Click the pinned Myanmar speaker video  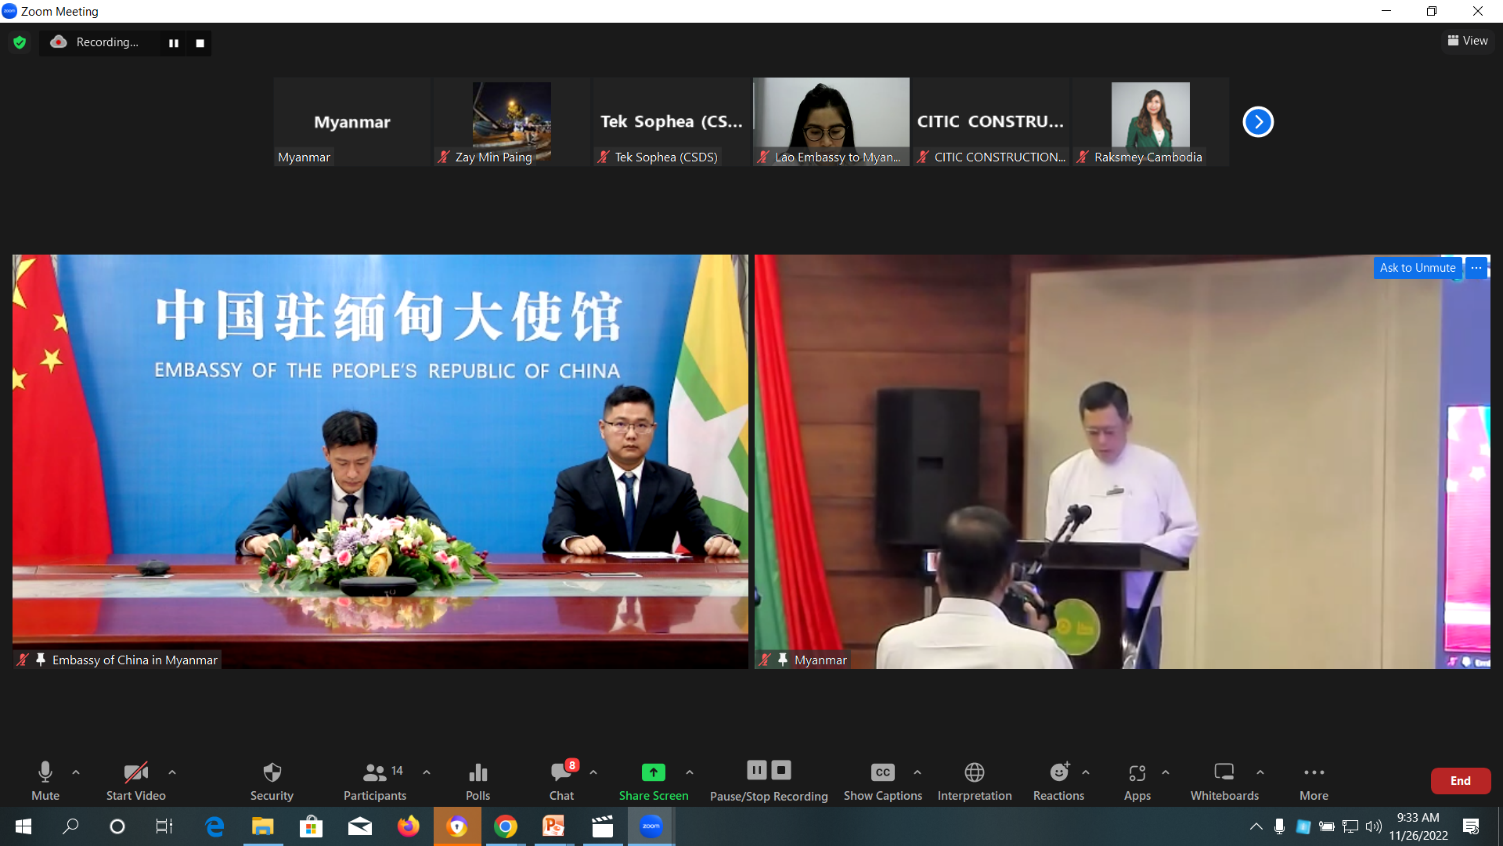(x=1122, y=462)
